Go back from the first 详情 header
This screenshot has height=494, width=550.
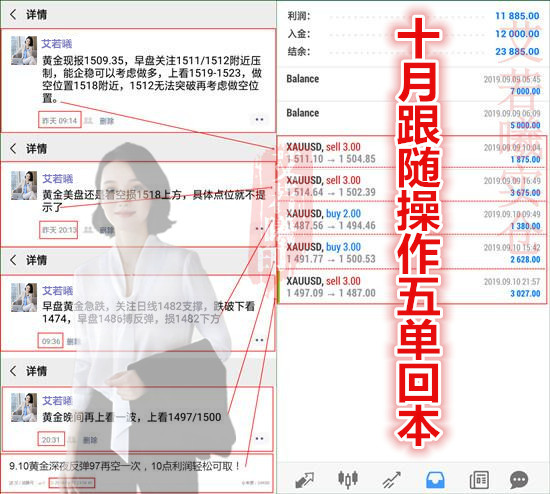point(13,14)
